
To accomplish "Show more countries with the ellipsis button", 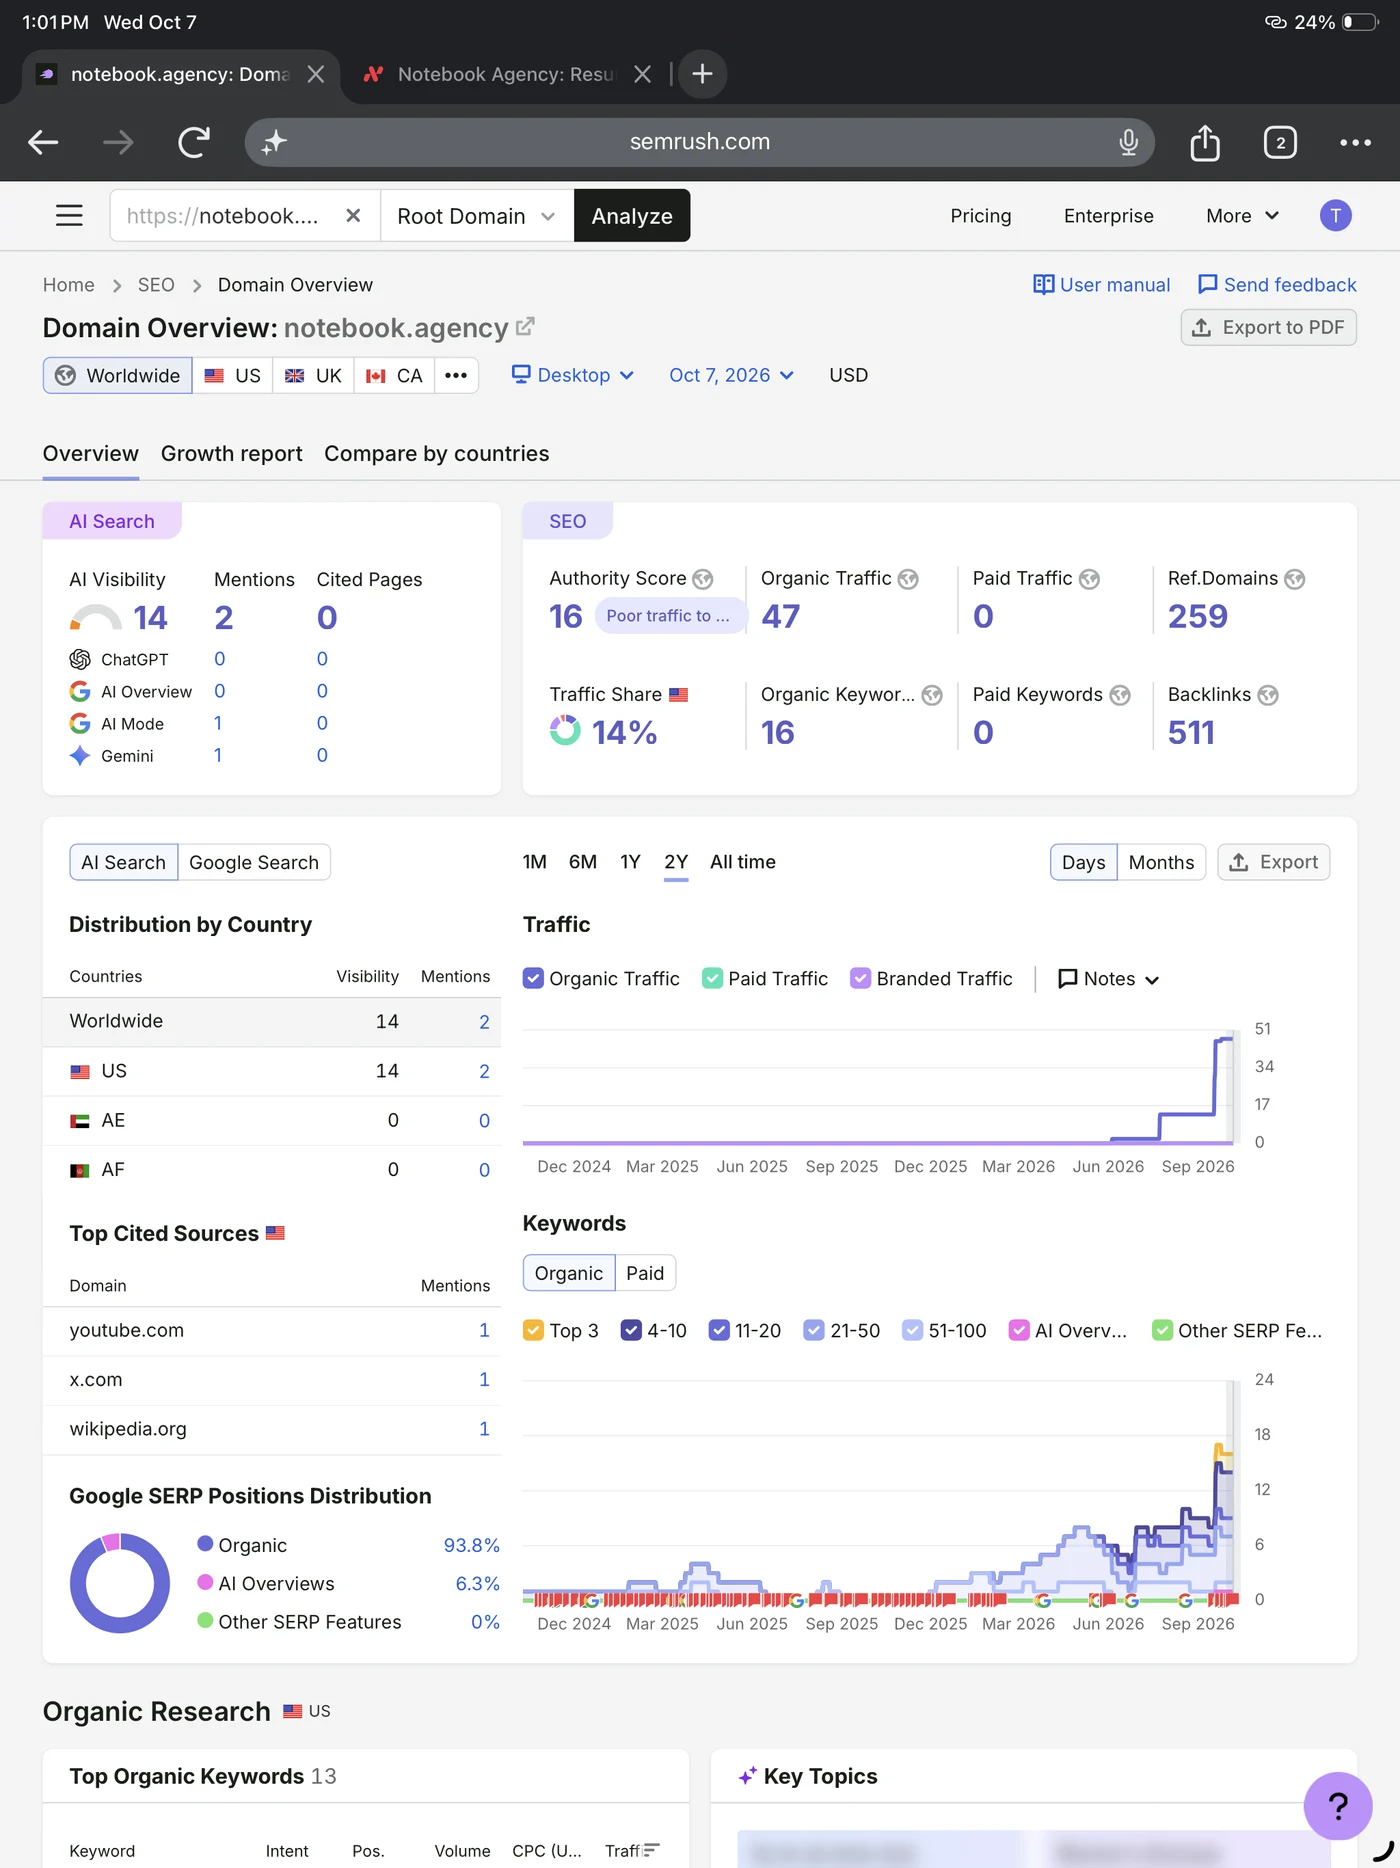I will click(x=456, y=375).
